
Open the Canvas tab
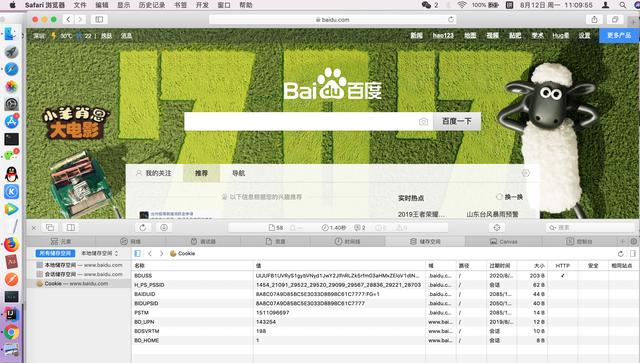pyautogui.click(x=504, y=241)
